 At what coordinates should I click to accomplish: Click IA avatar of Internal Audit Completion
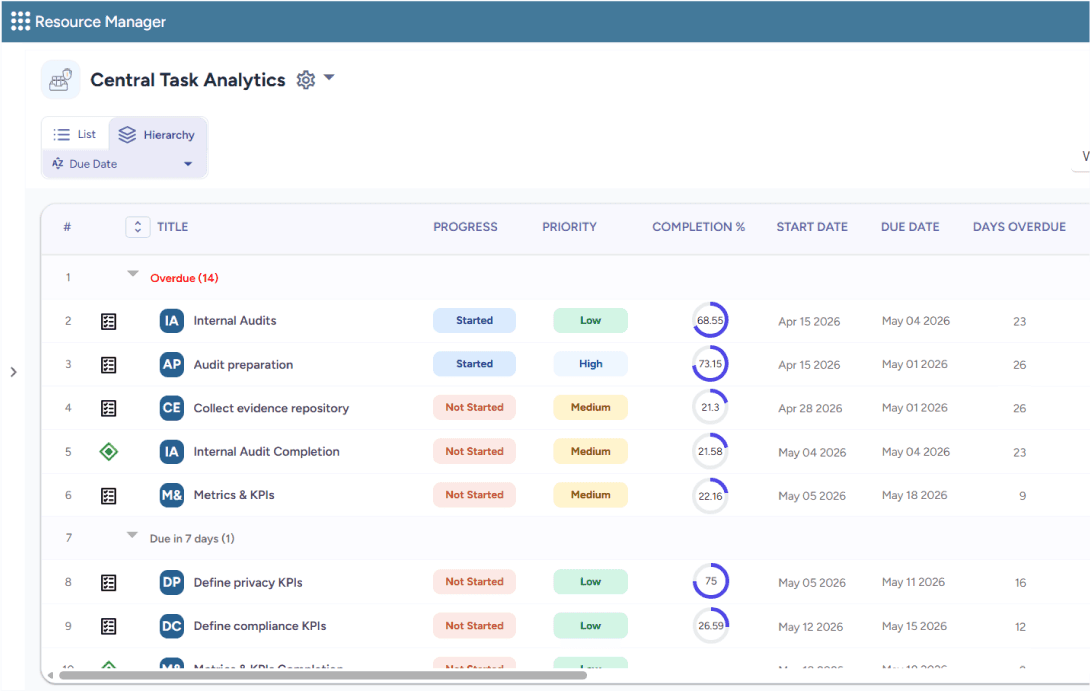click(x=172, y=452)
